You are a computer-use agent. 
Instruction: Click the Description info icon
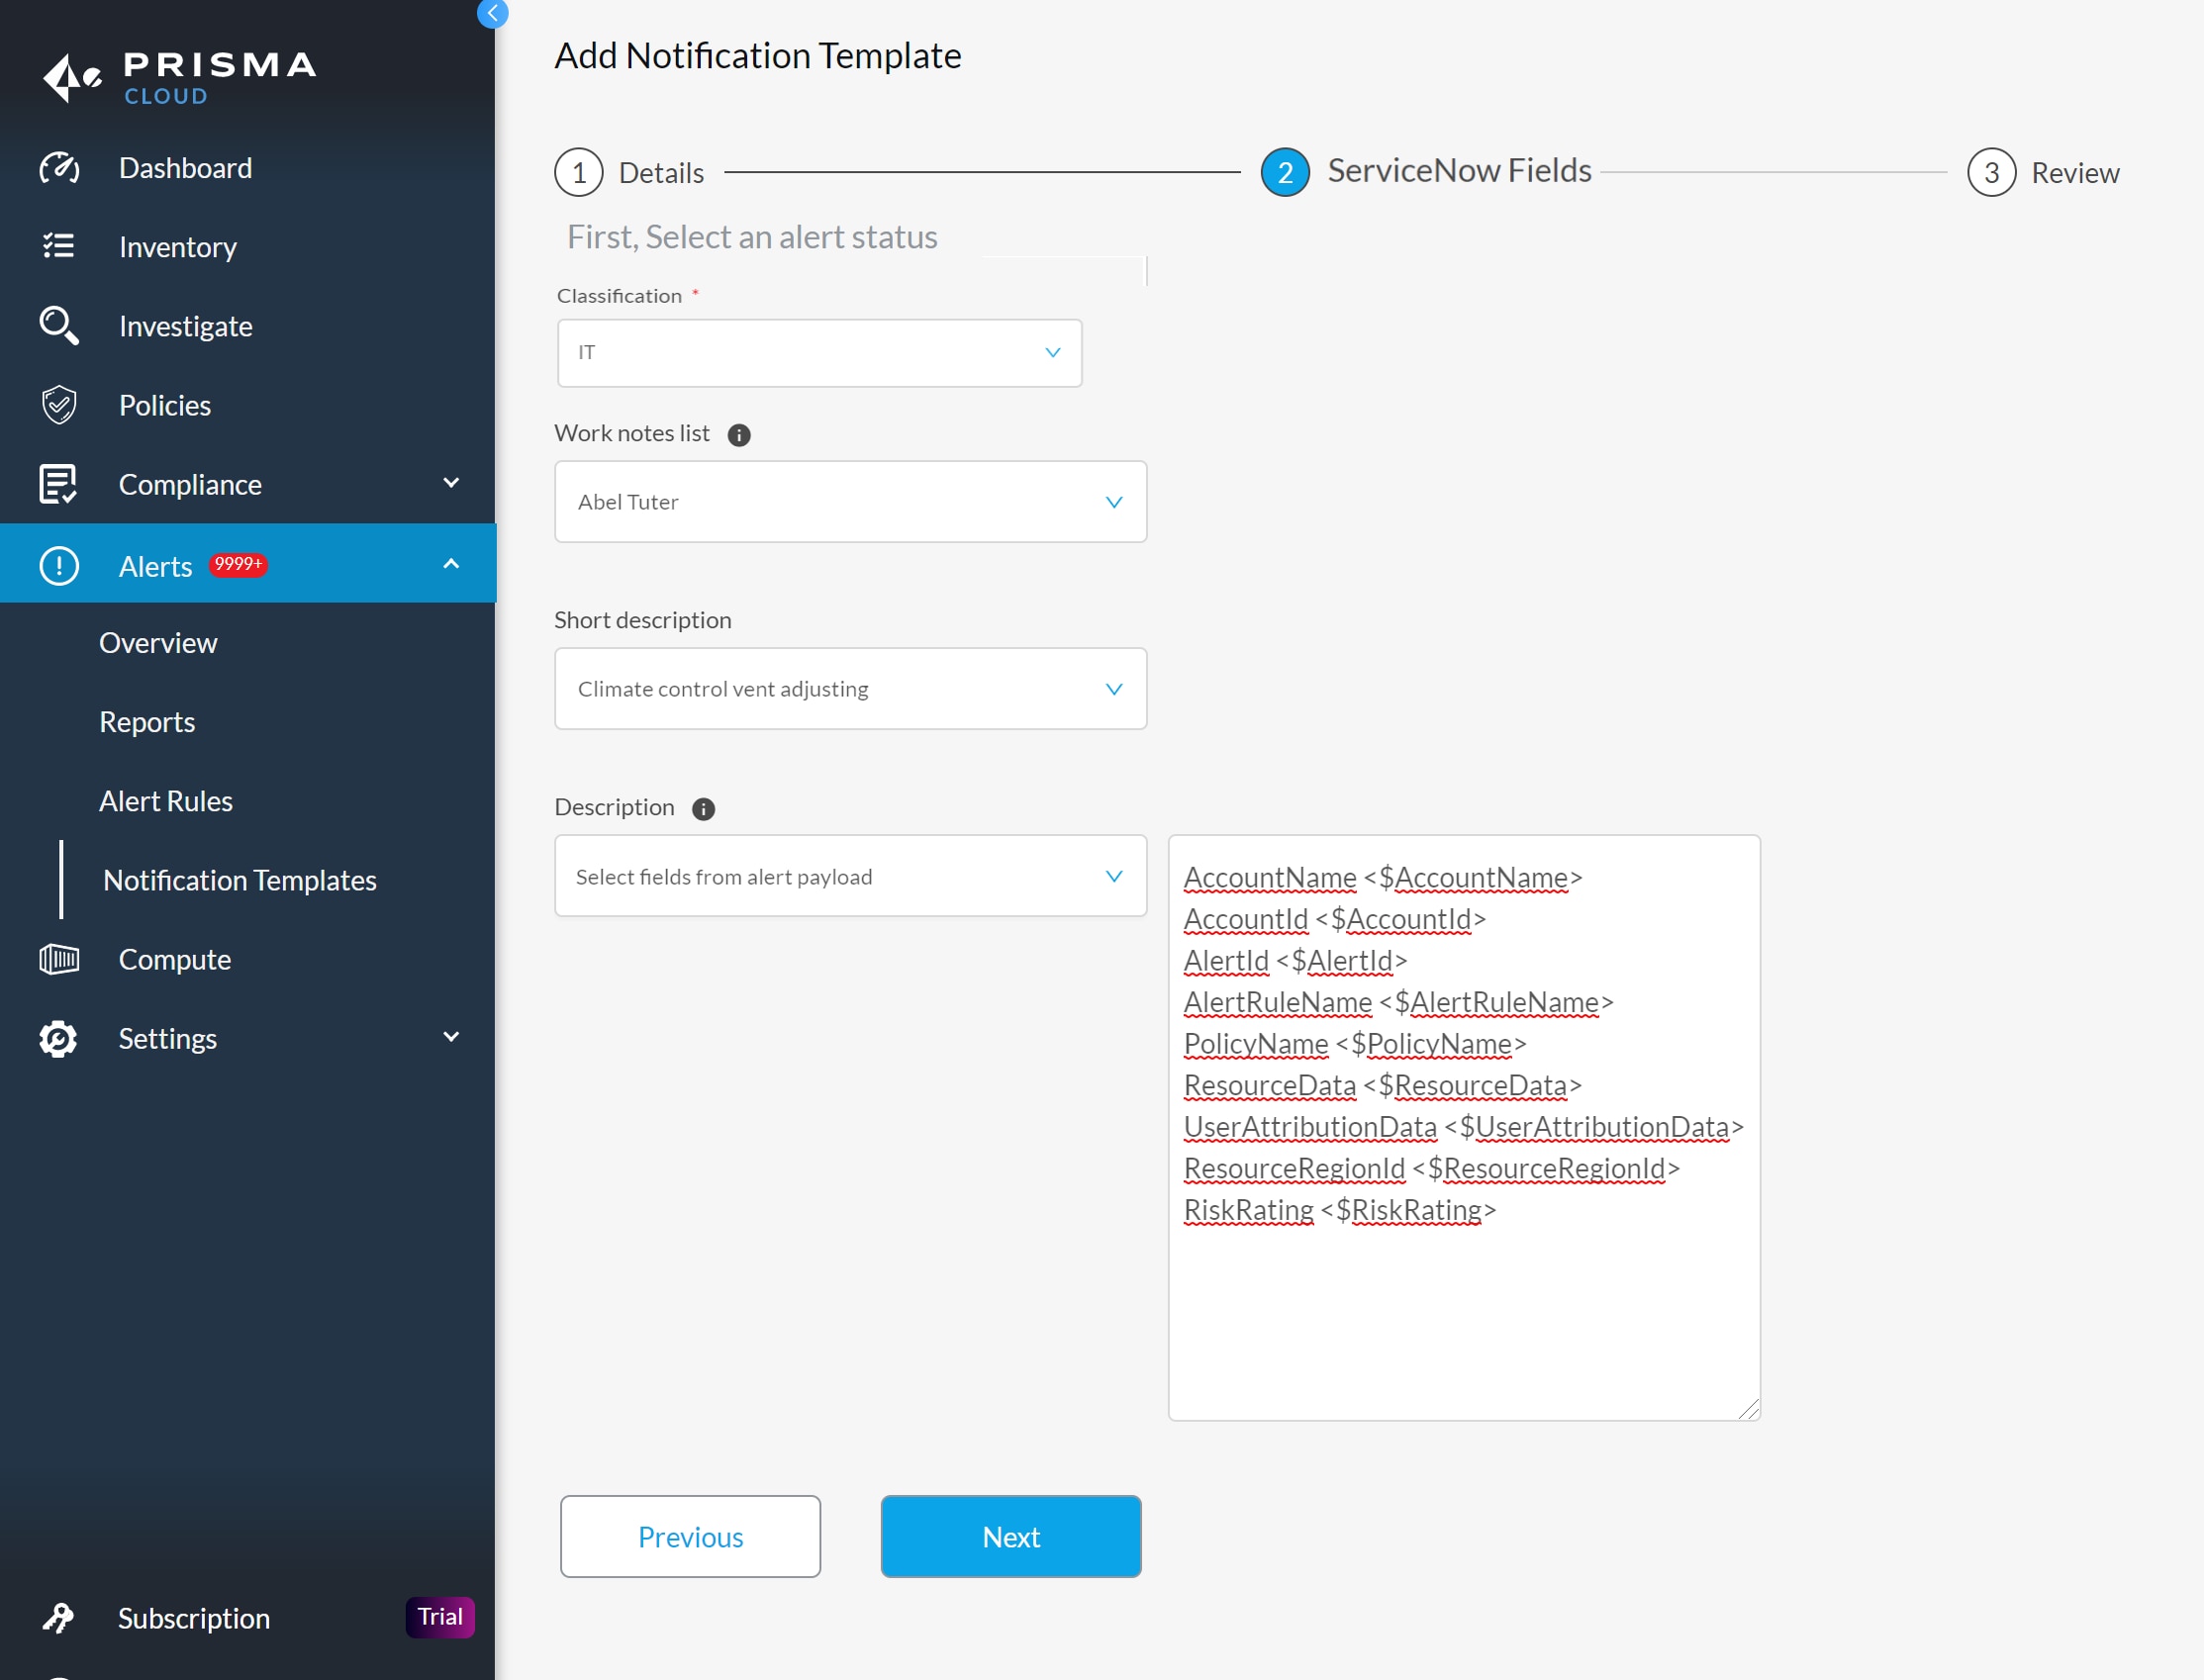tap(704, 809)
